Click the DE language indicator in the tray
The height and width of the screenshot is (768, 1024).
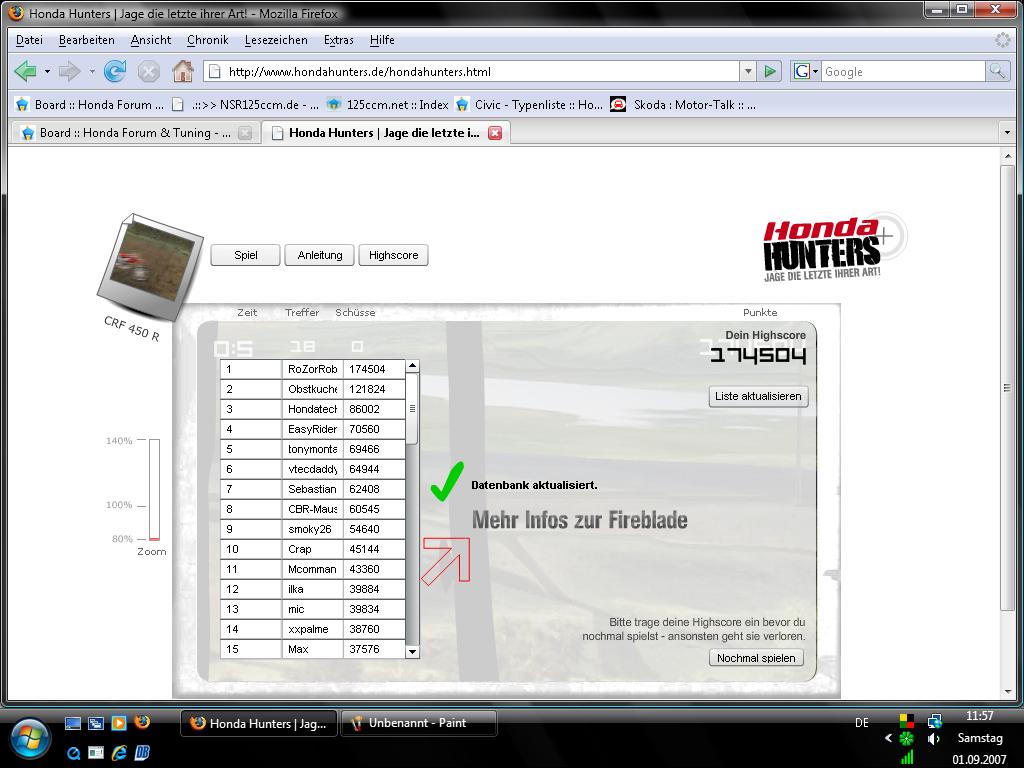tap(862, 722)
